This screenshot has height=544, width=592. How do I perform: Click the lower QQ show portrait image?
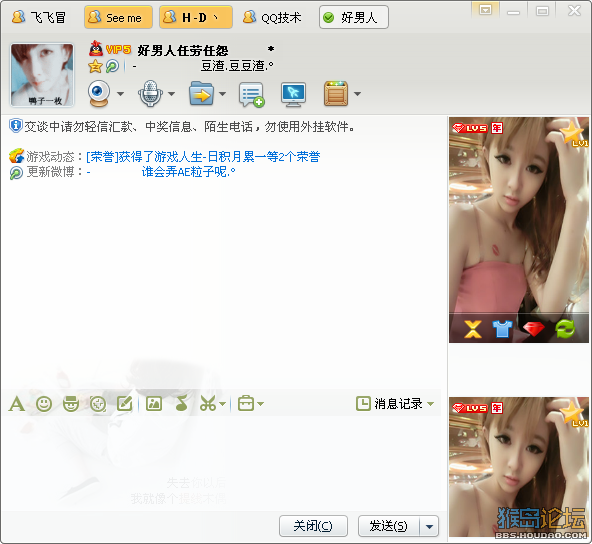tap(519, 467)
